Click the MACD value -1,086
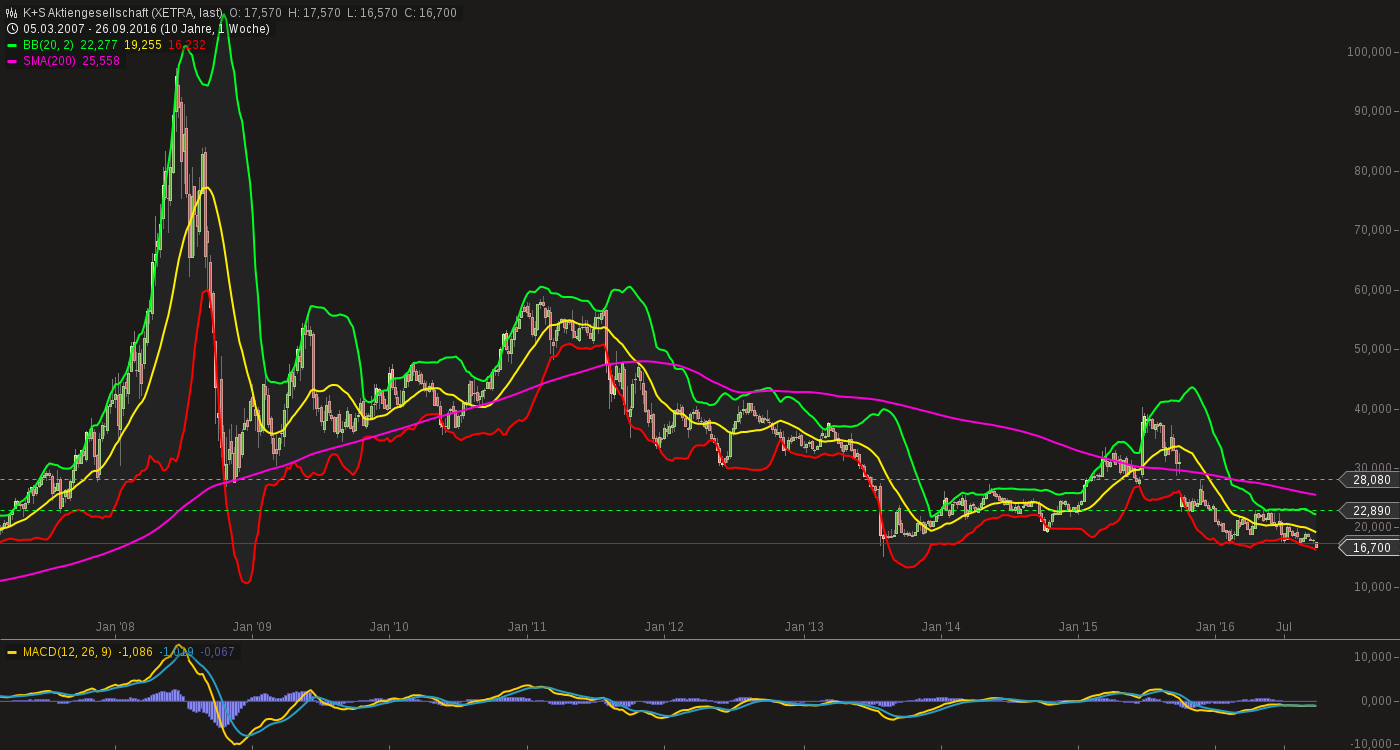This screenshot has height=750, width=1400. pos(135,652)
